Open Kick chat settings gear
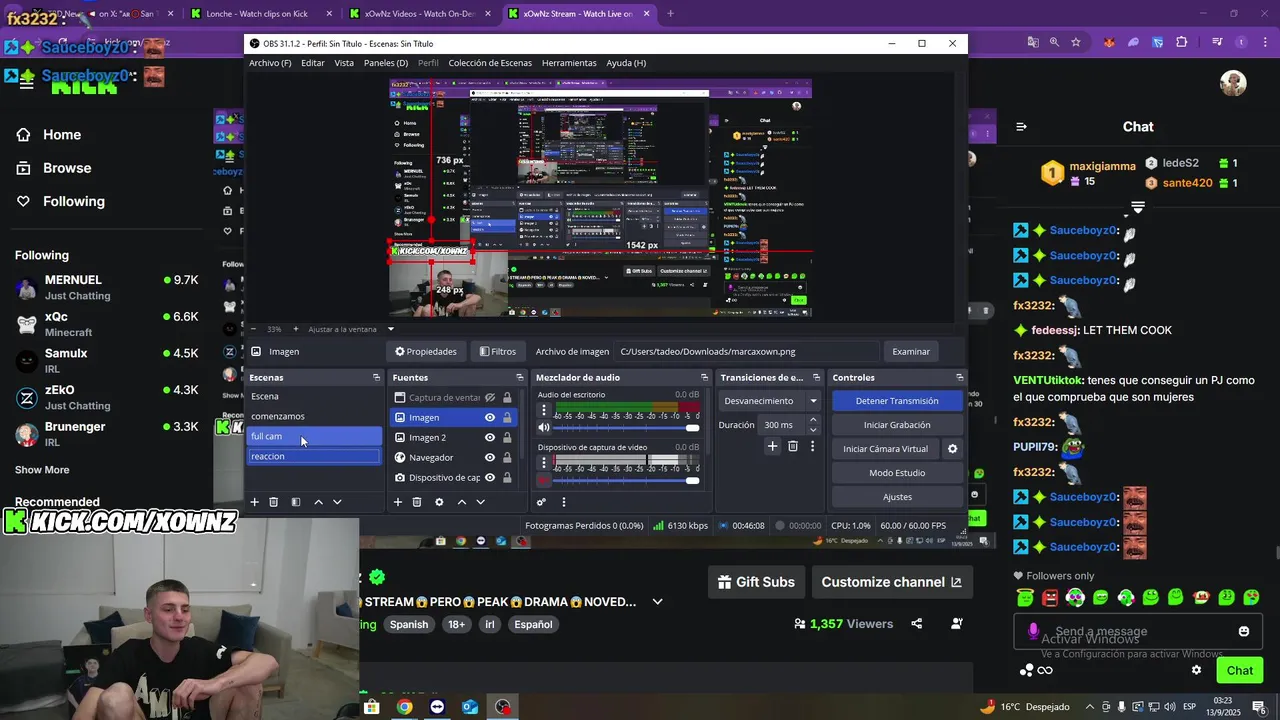 tap(1196, 670)
